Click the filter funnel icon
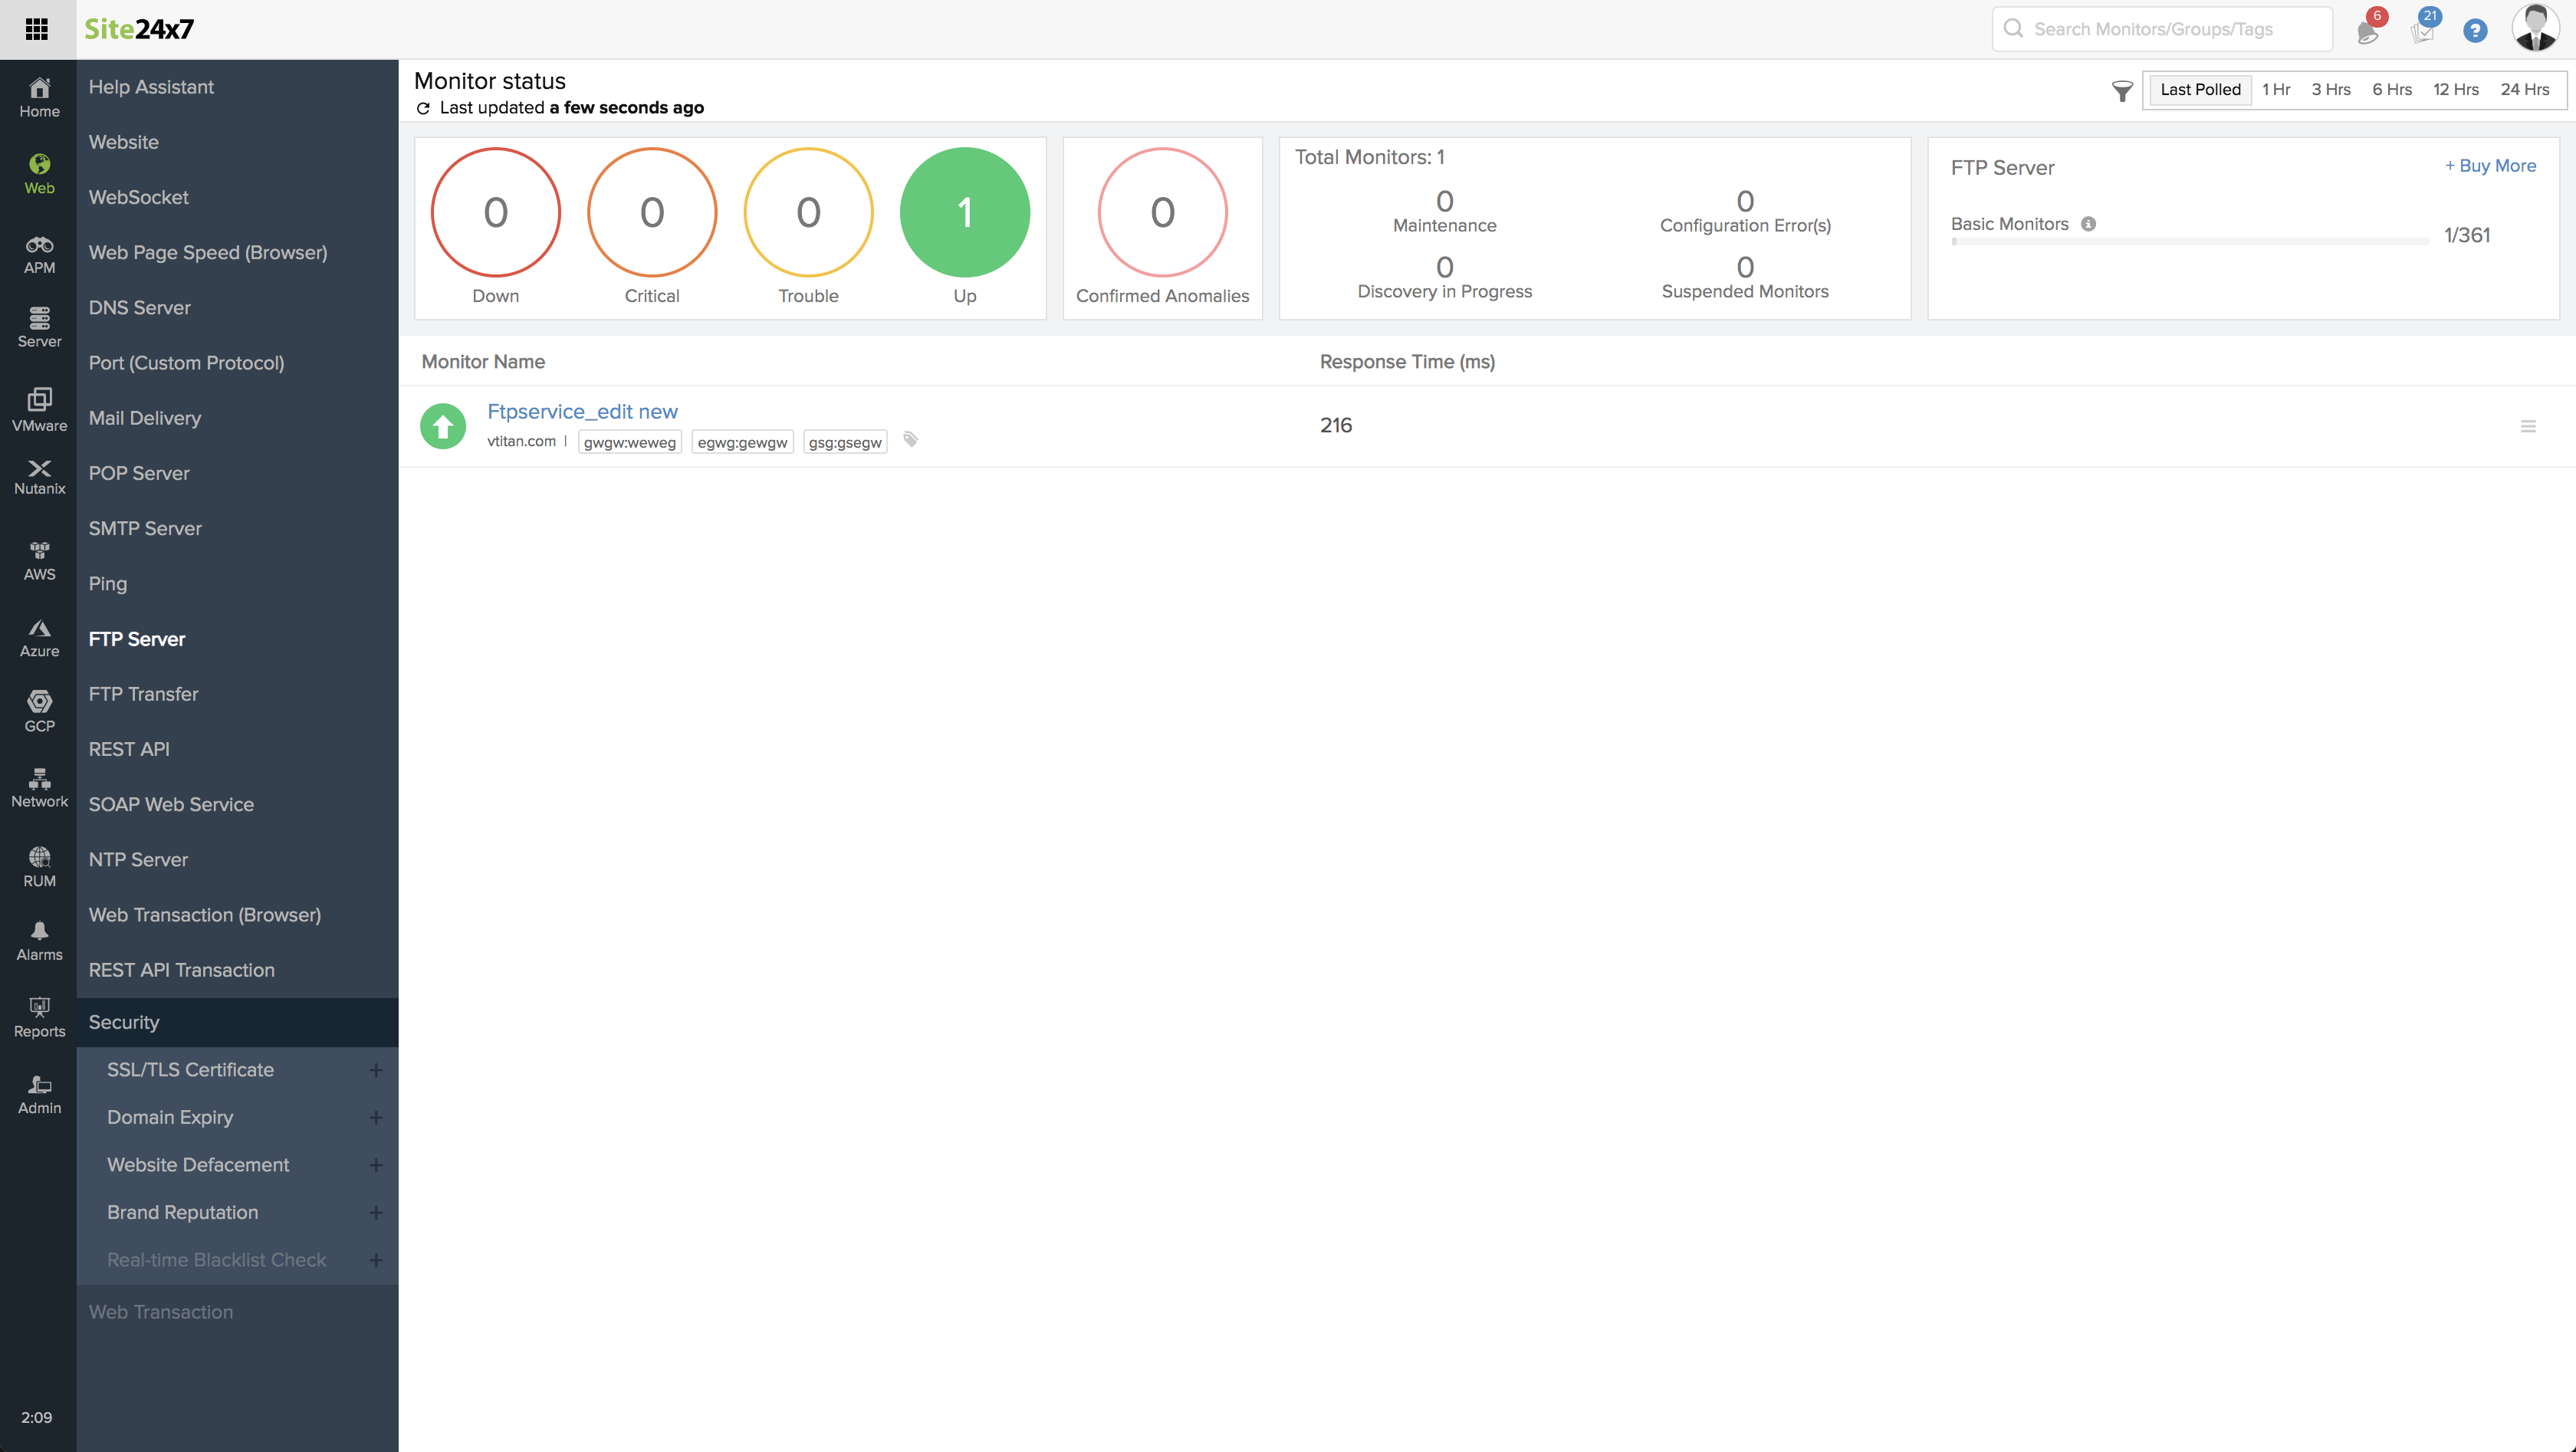 coord(2121,91)
